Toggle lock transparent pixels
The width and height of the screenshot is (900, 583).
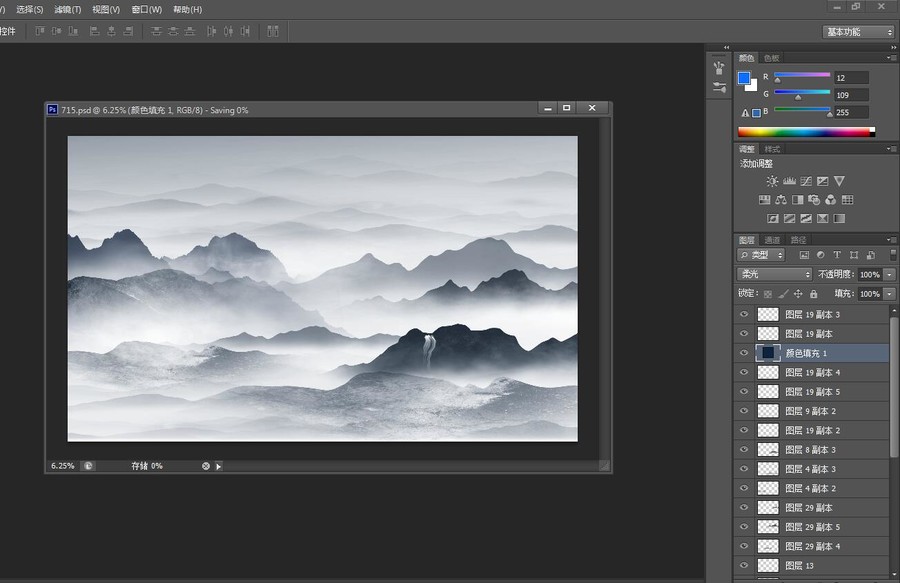(768, 294)
